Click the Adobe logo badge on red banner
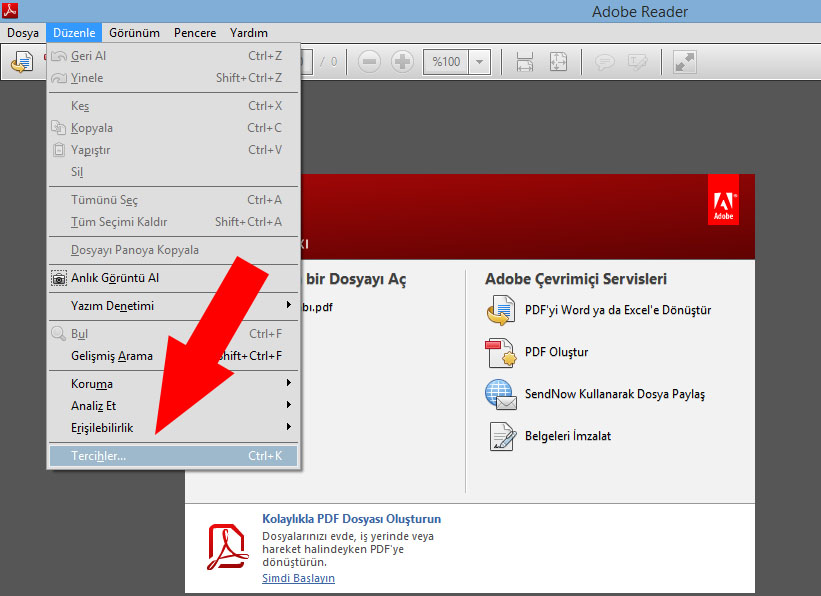The height and width of the screenshot is (596, 821). pyautogui.click(x=723, y=200)
